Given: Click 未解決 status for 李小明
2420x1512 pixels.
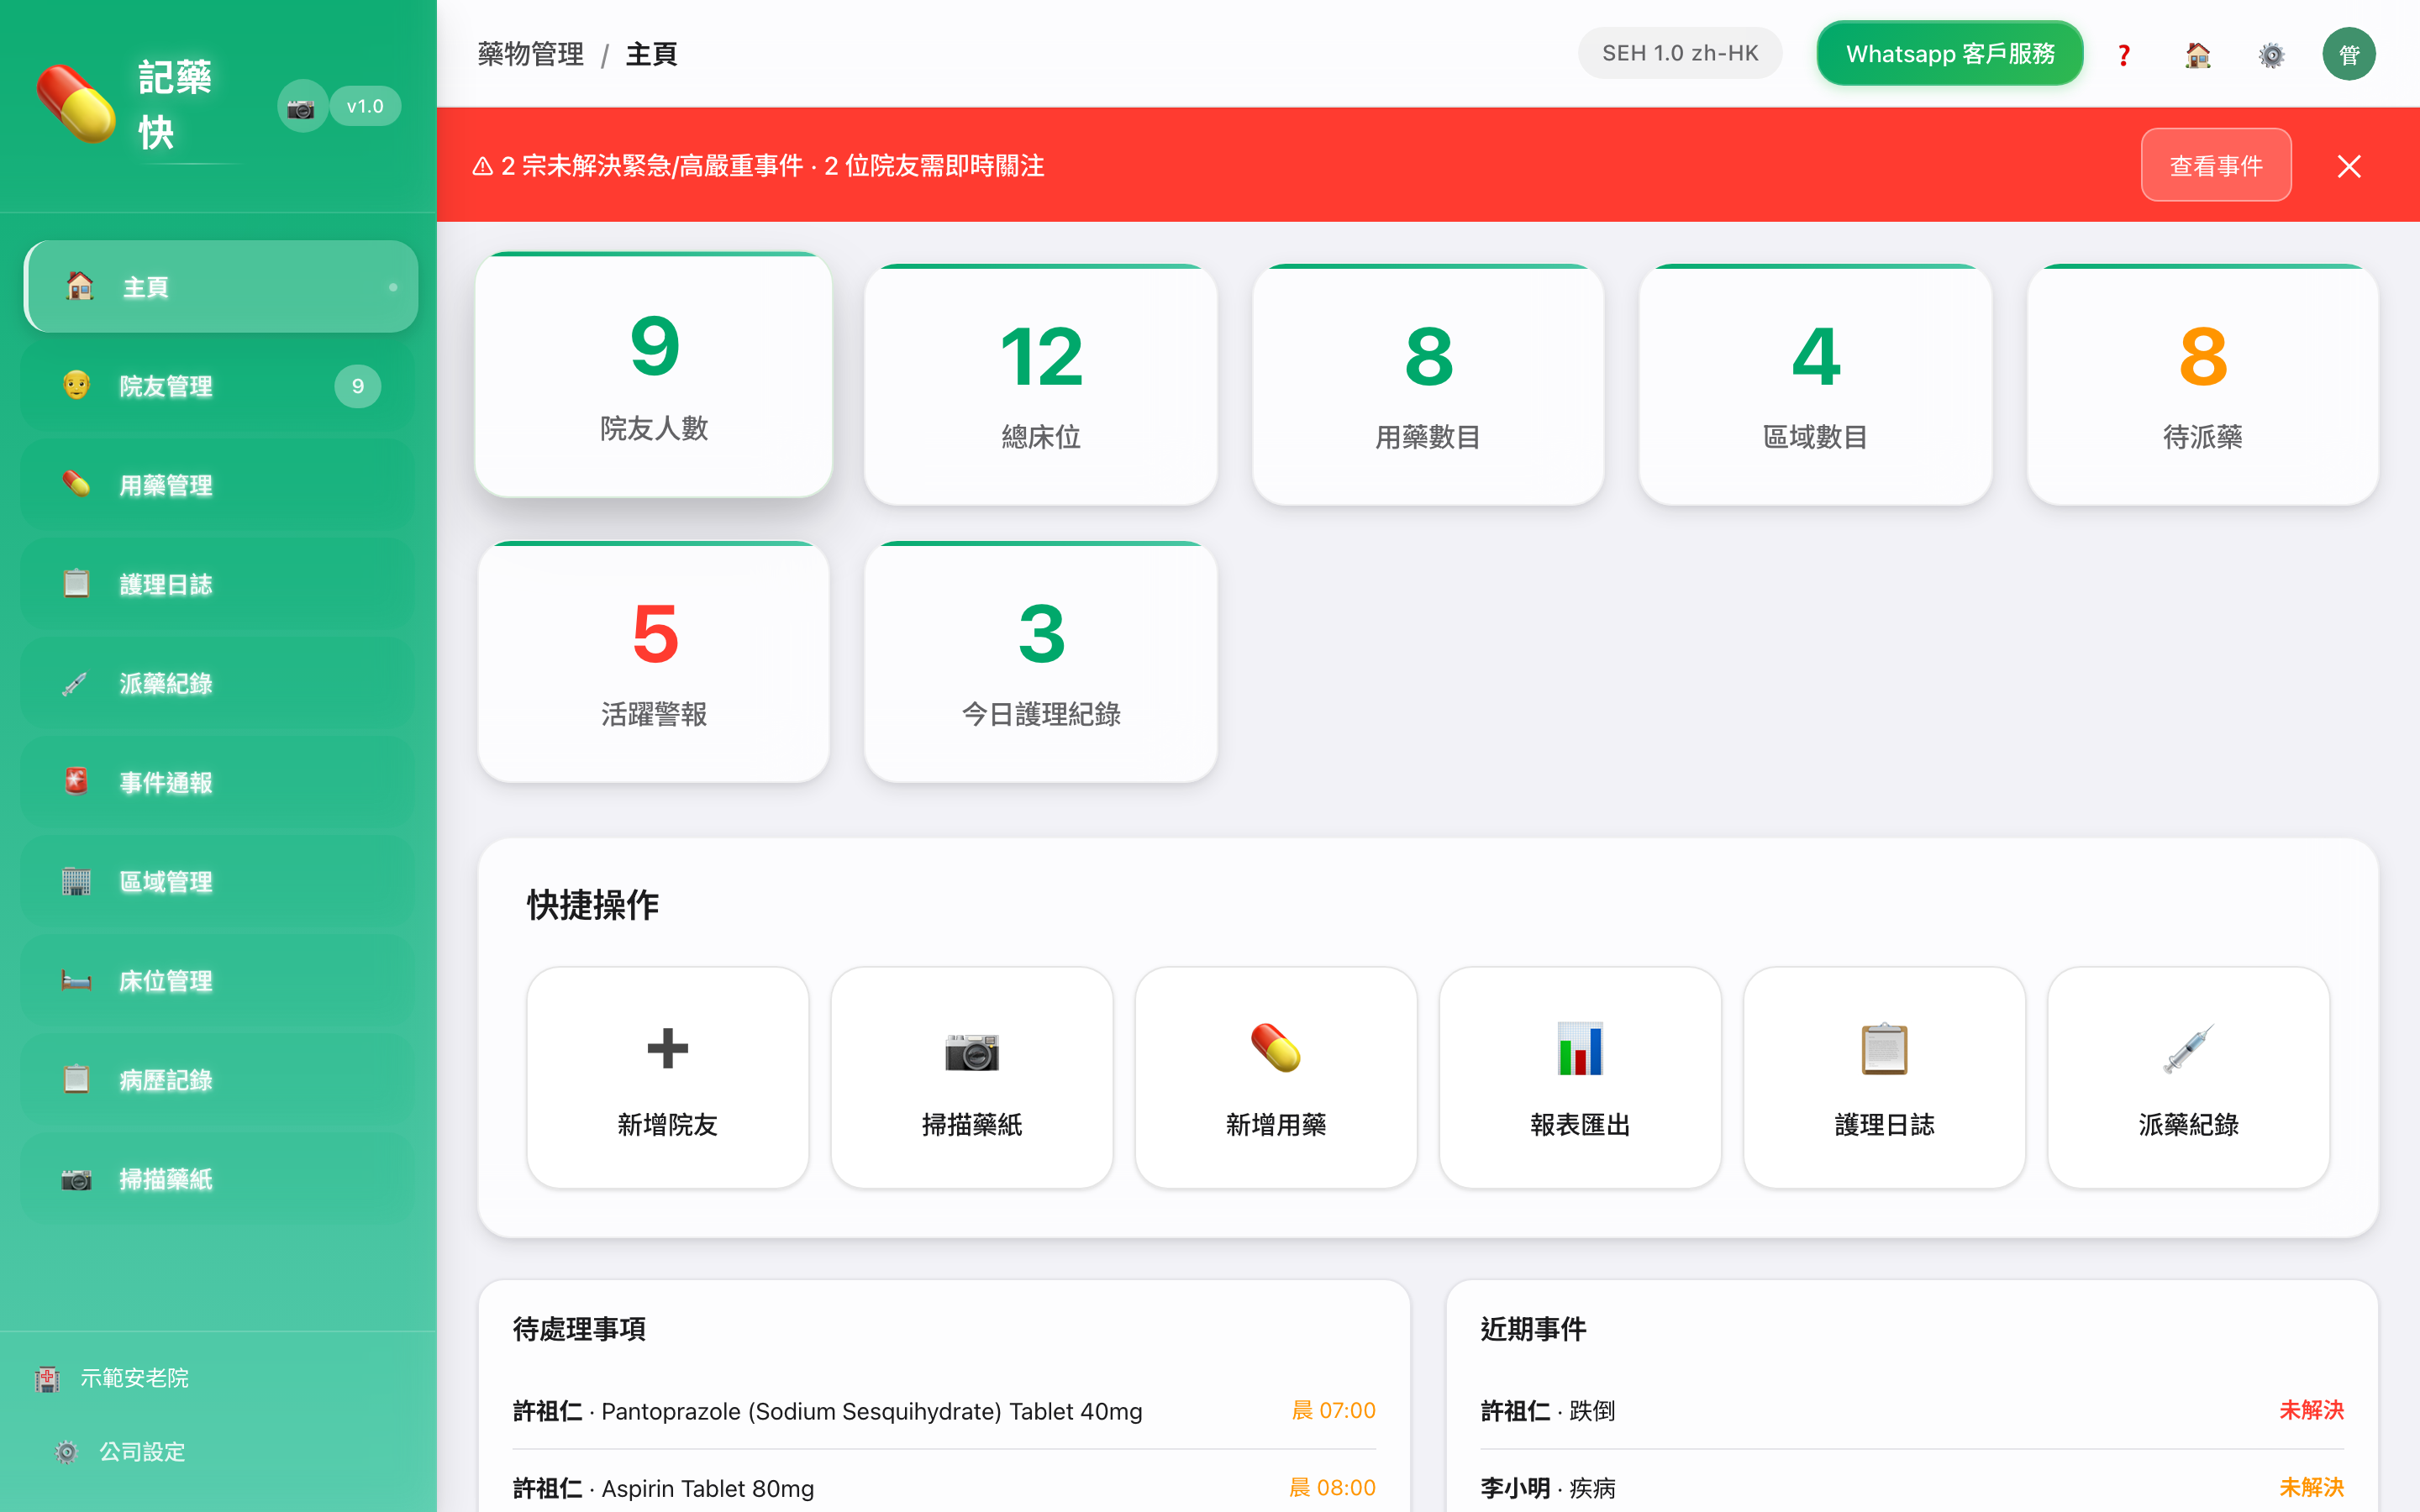Looking at the screenshot, I should coord(2311,1487).
